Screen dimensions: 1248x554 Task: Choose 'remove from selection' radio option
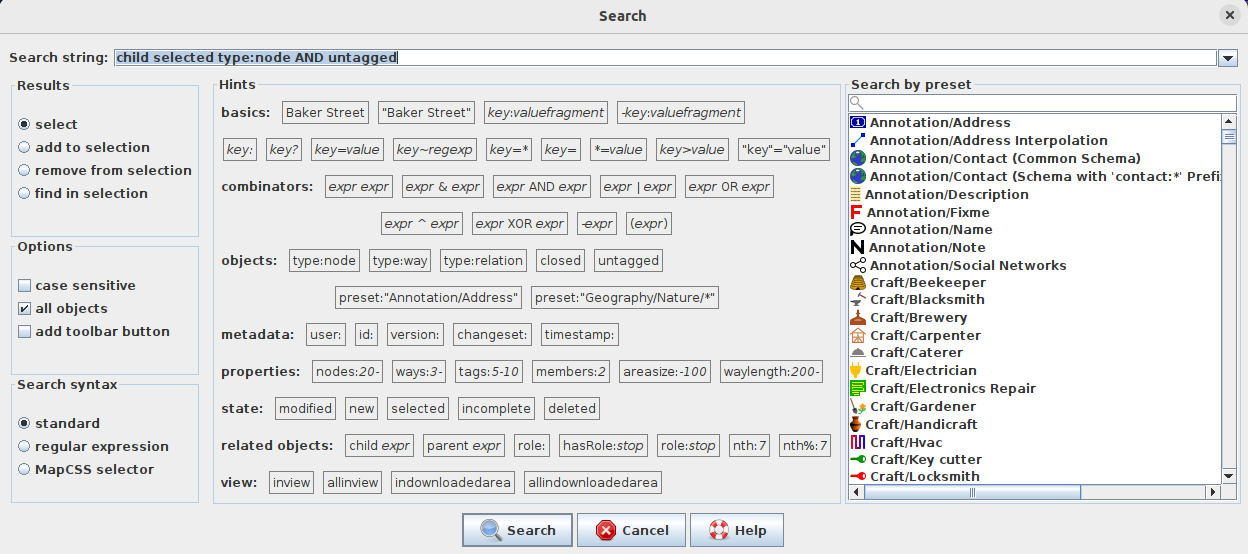click(x=104, y=170)
